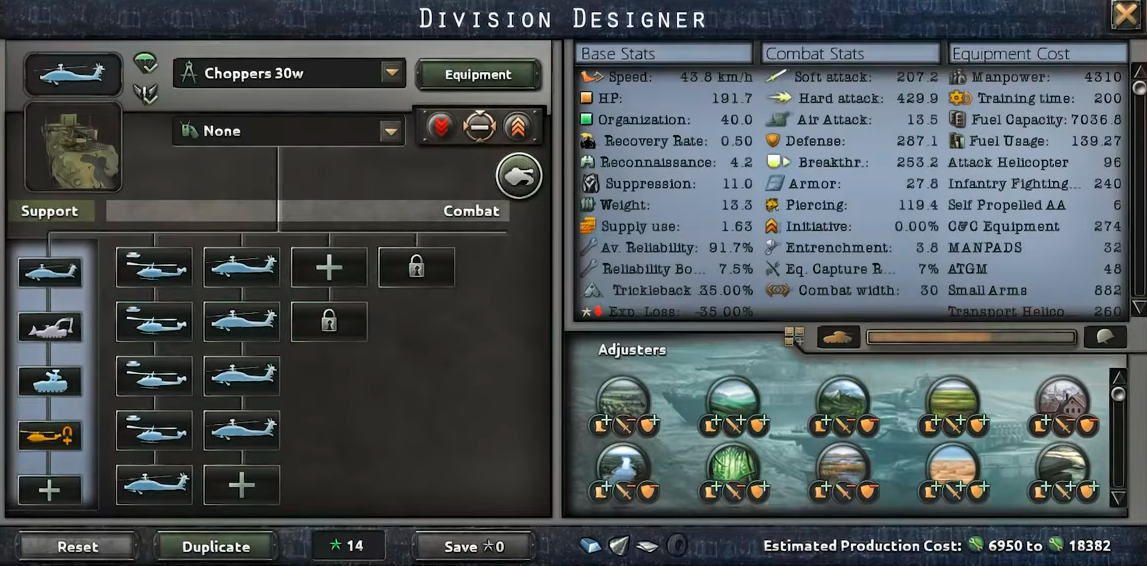Select the orange medevac helicopter support slot
Screen dimensions: 1147x566
(50, 435)
